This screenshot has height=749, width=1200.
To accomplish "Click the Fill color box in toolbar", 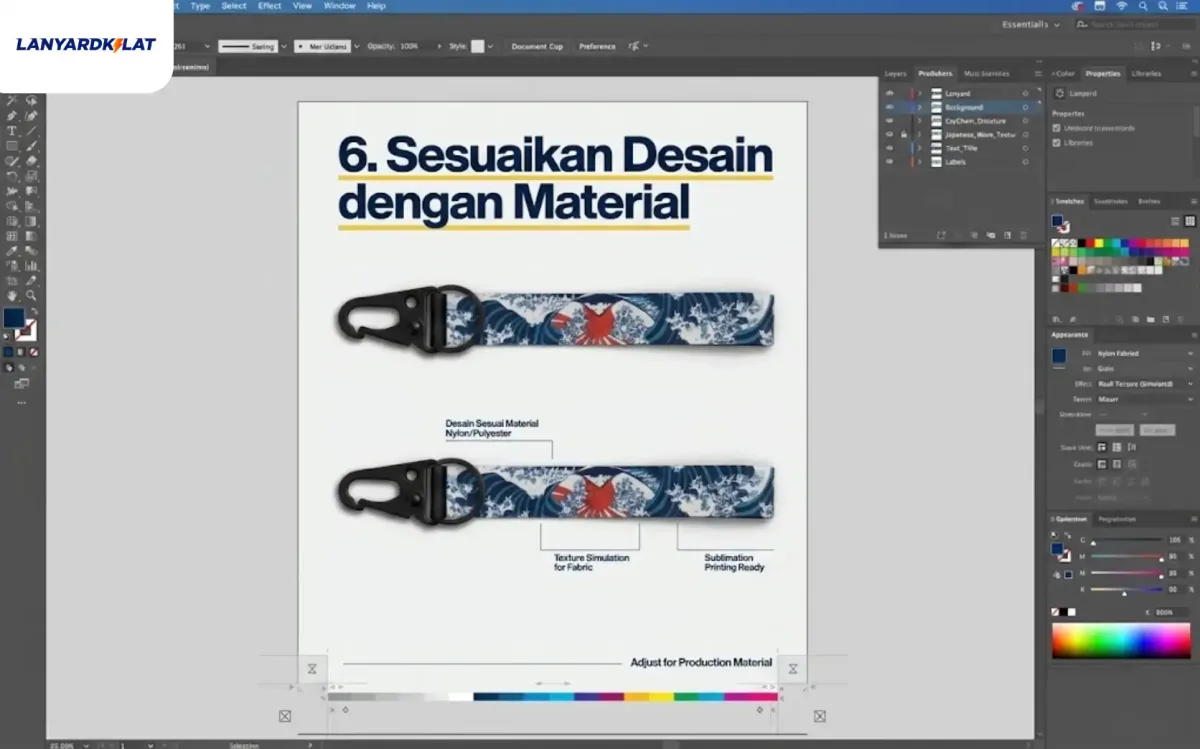I will pyautogui.click(x=14, y=319).
